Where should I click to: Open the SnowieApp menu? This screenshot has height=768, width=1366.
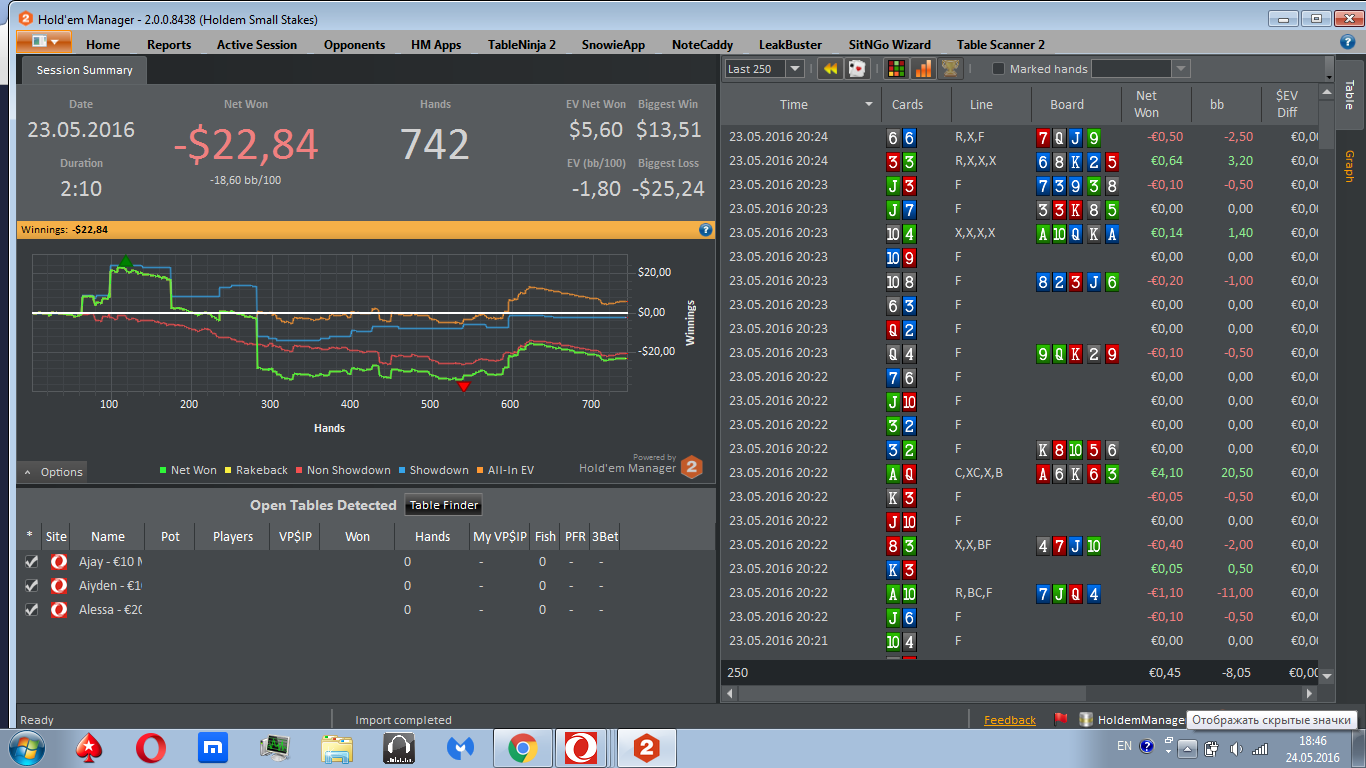[614, 44]
